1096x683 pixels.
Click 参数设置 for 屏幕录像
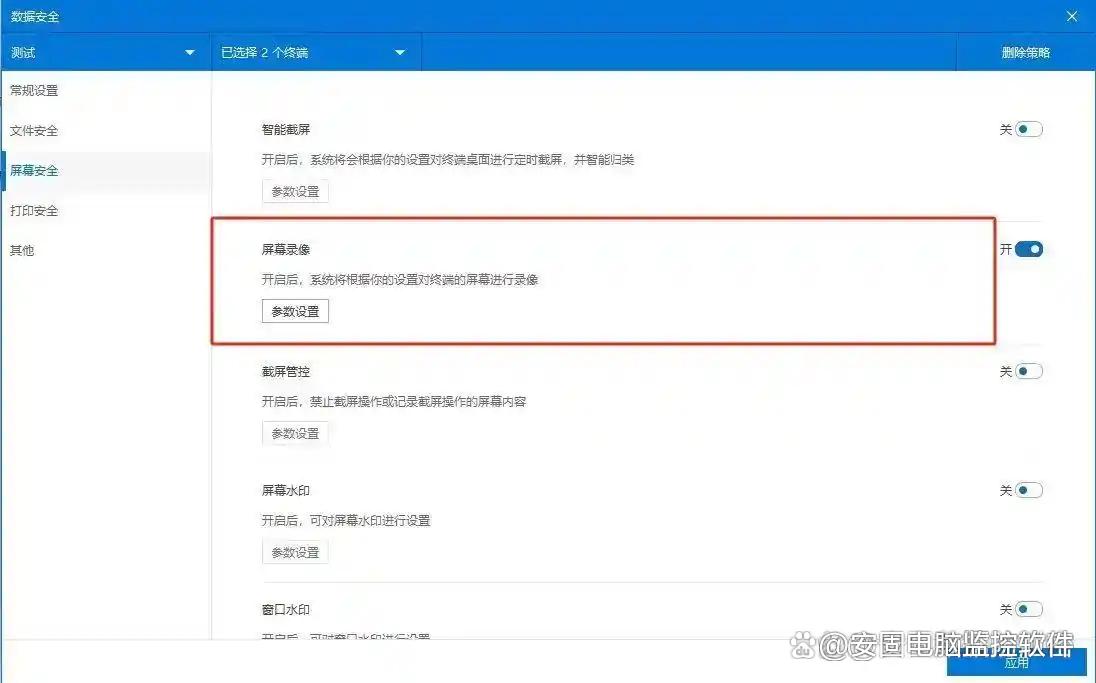(x=295, y=311)
